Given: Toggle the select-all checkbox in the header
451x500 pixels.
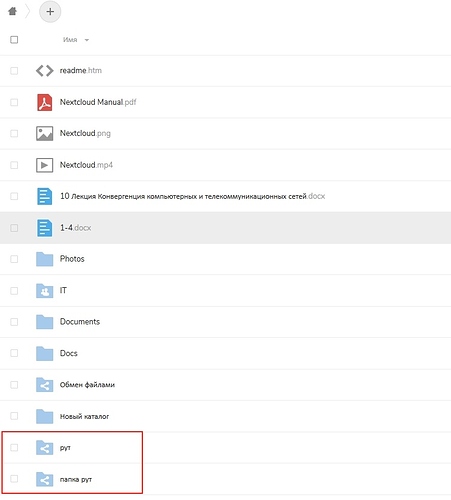Looking at the screenshot, I should tap(14, 40).
